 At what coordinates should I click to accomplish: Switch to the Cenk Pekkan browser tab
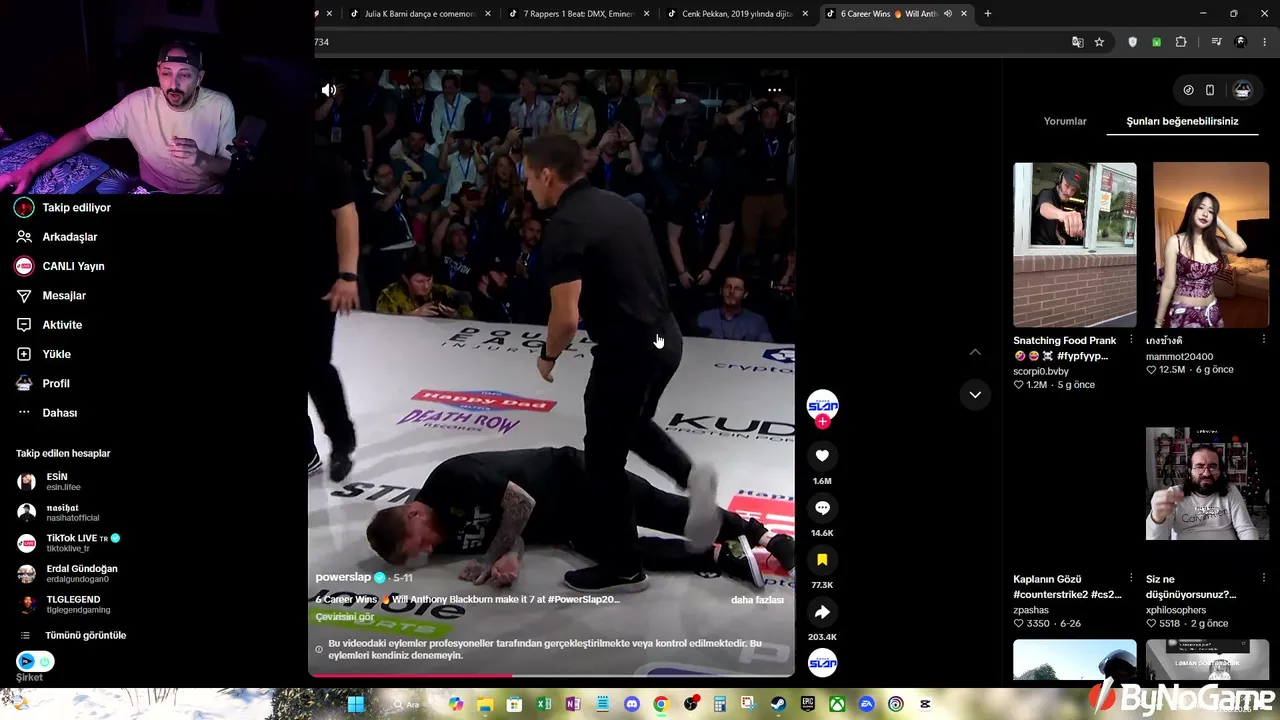(737, 14)
